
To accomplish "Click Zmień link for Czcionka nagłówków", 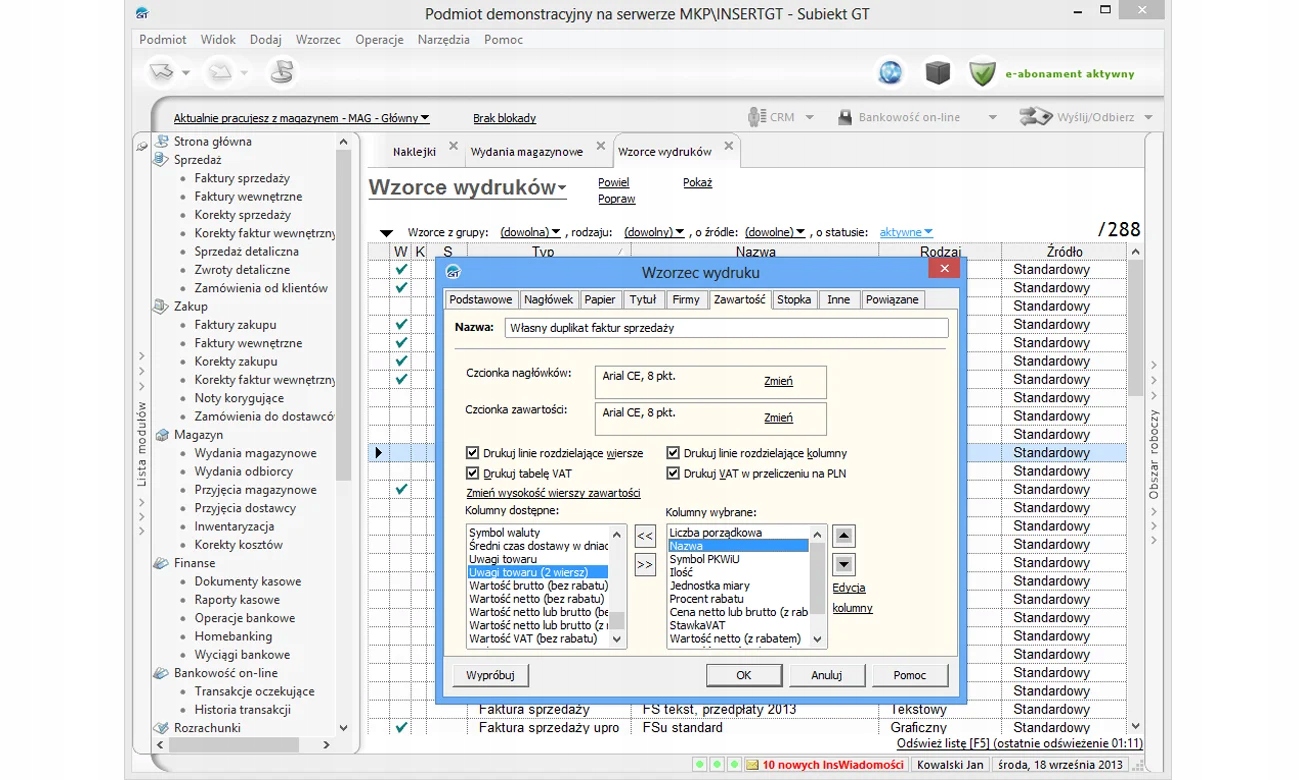I will click(x=778, y=381).
